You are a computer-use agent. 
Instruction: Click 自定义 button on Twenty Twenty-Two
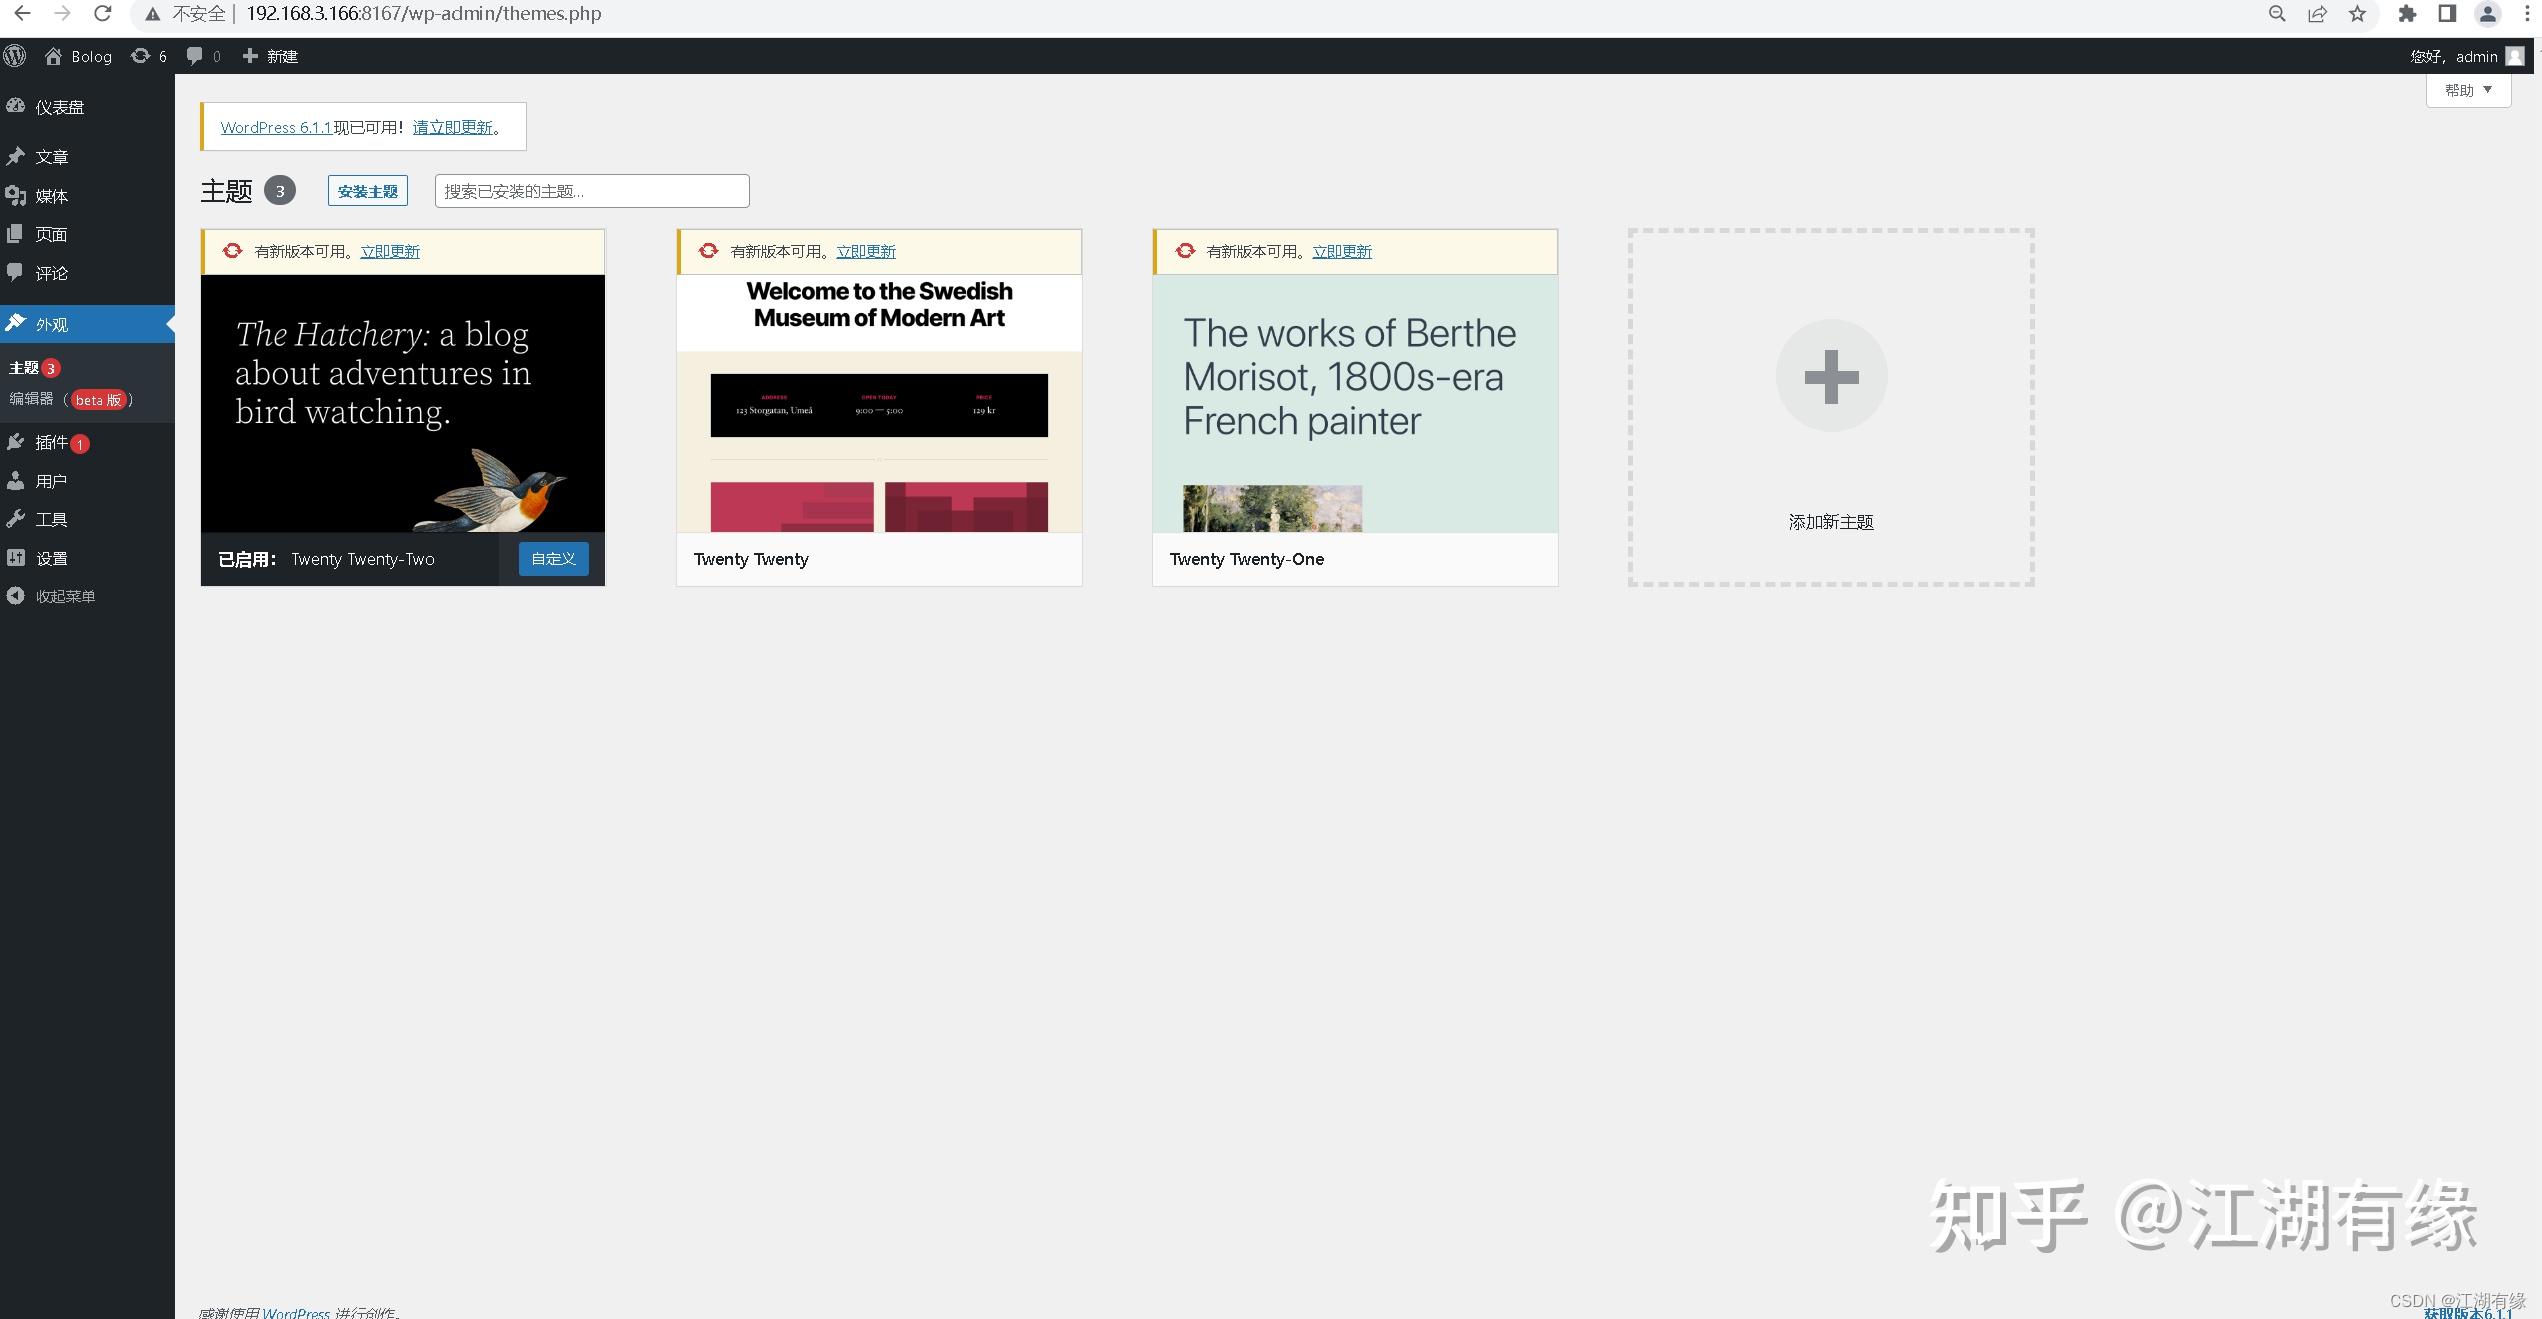pos(553,559)
